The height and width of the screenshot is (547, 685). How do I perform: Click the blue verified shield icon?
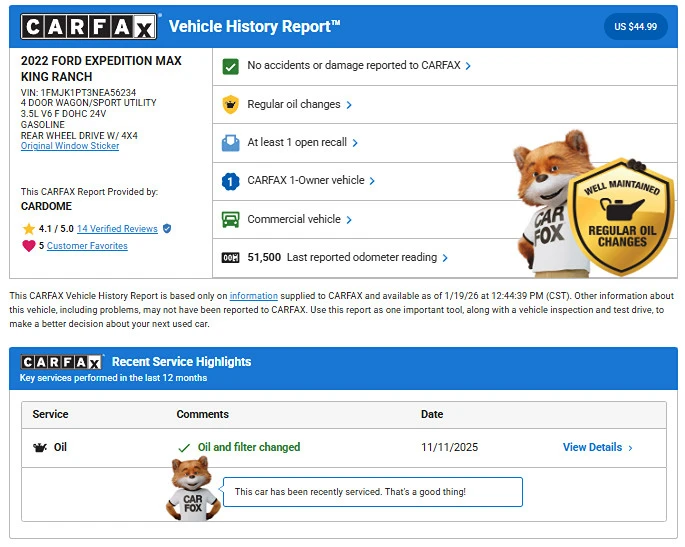tap(167, 228)
